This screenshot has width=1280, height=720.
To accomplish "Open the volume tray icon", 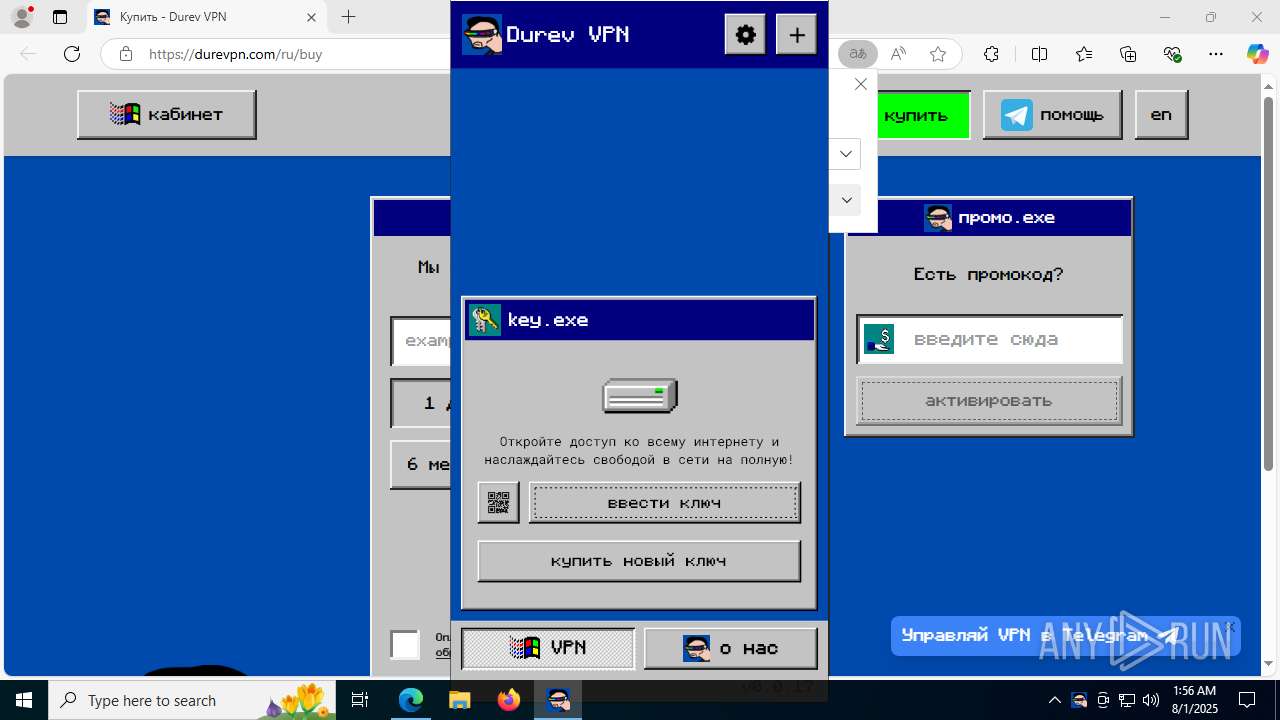I will click(1151, 700).
